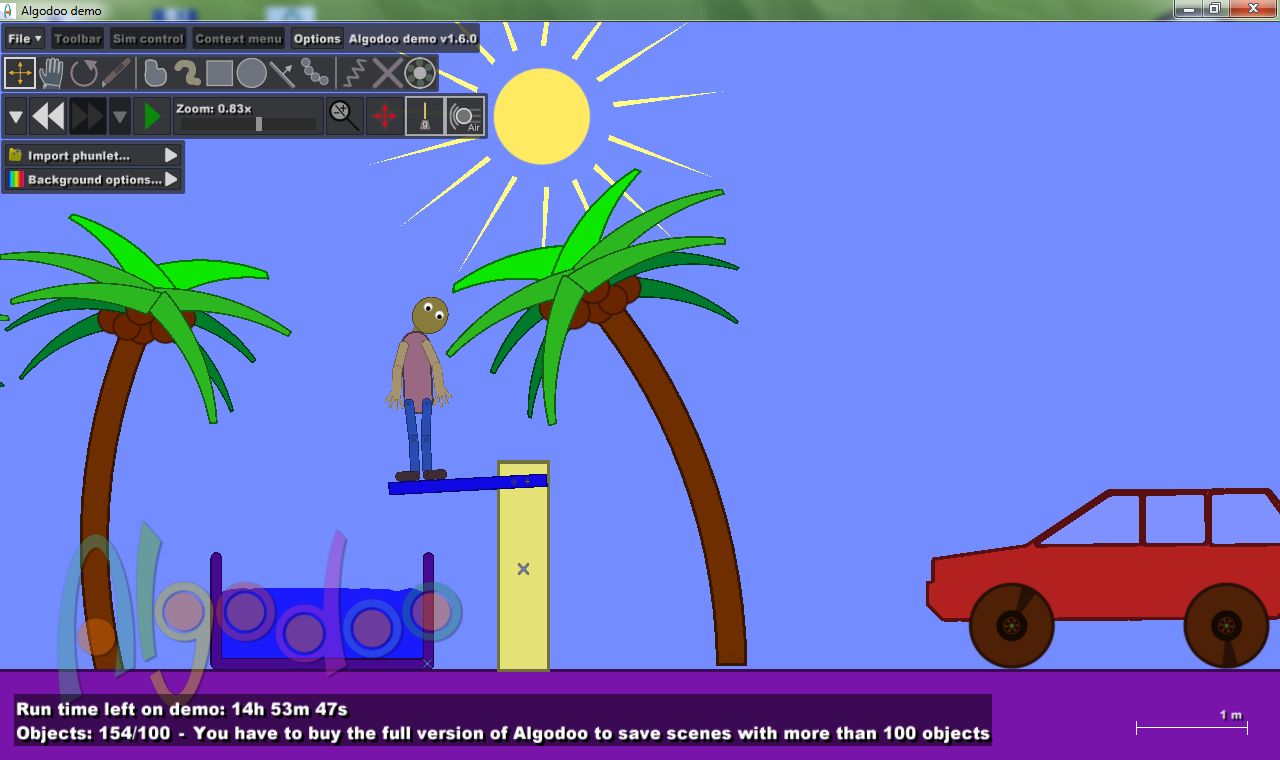
Task: Toggle gravity on or off
Action: 424,117
